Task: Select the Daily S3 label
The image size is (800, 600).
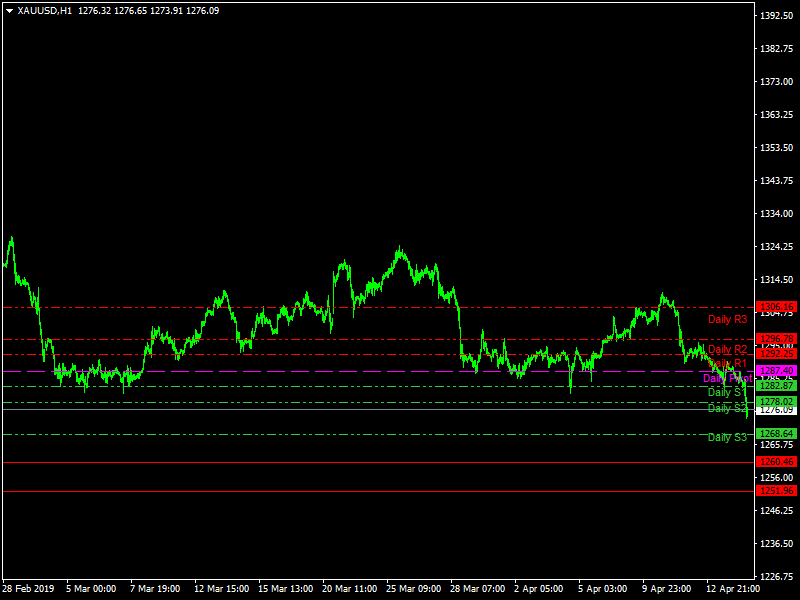Action: [727, 437]
